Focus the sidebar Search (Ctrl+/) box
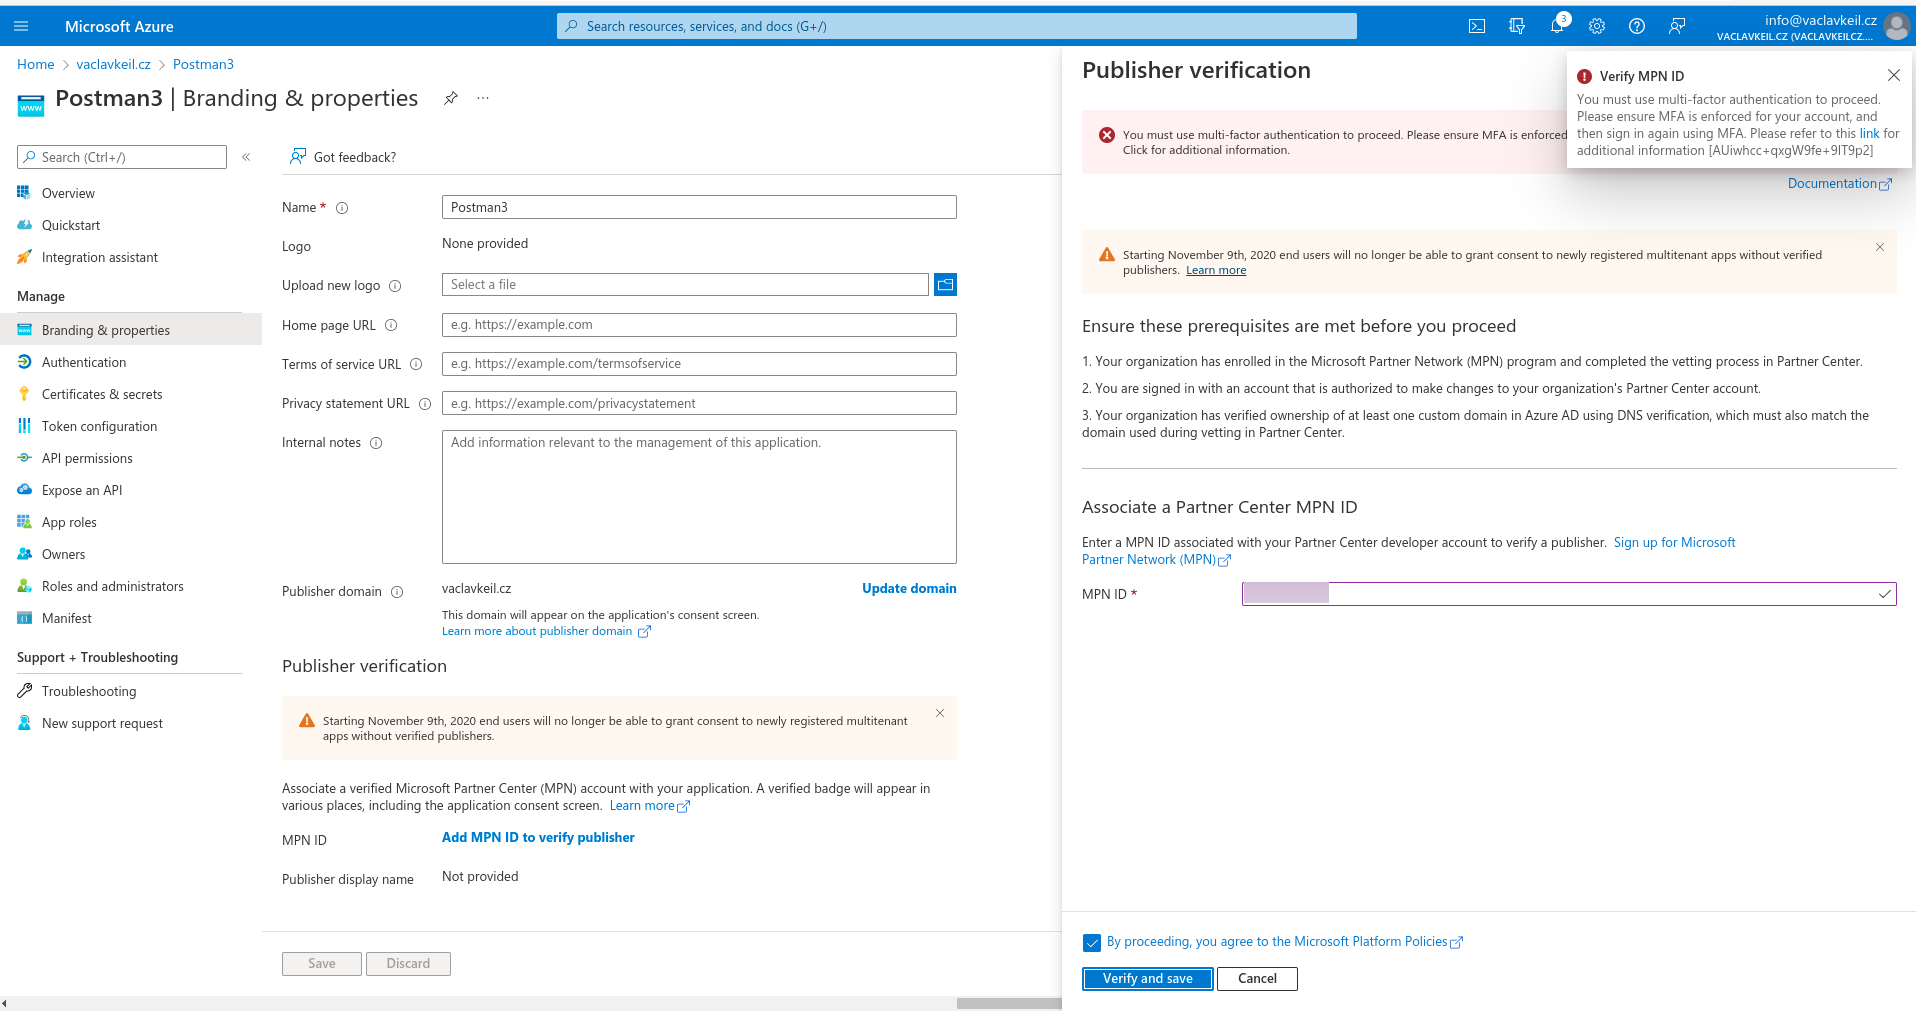 pos(122,157)
